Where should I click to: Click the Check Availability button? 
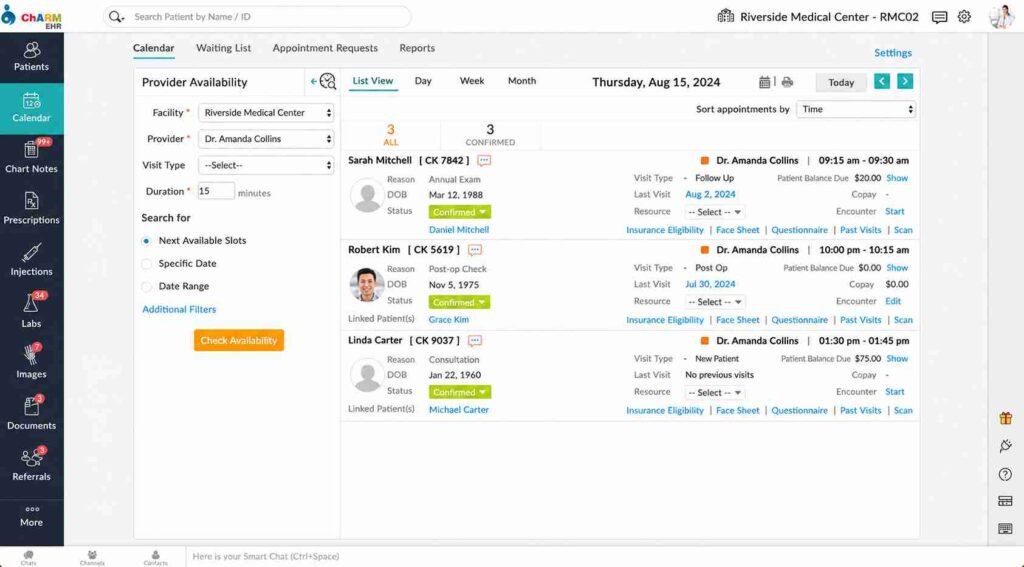[x=239, y=340]
